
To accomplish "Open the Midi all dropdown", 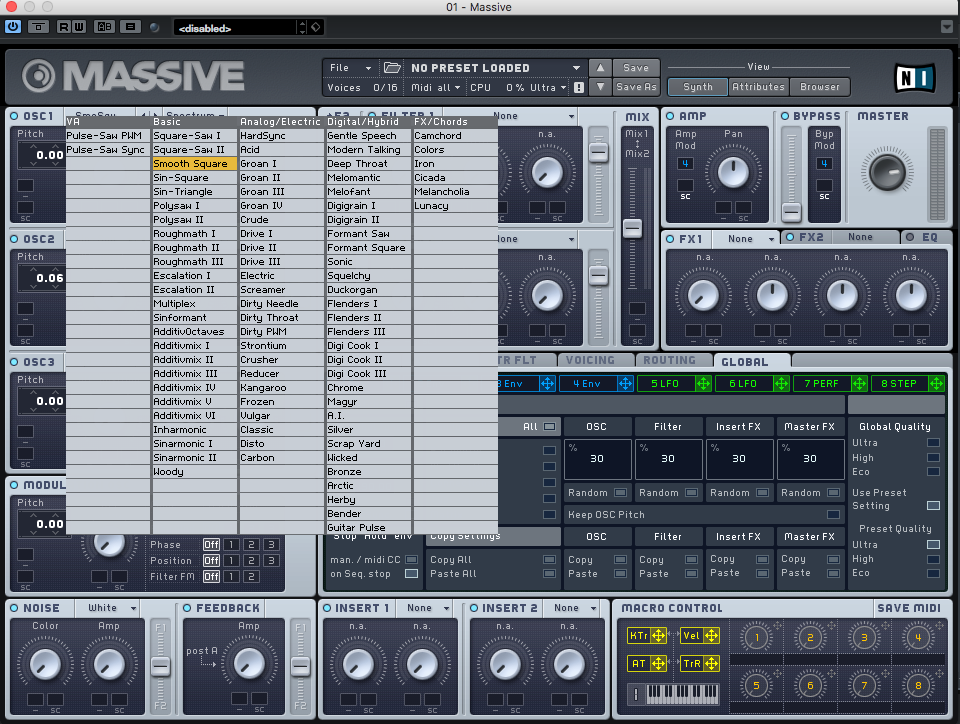I will click(x=436, y=88).
